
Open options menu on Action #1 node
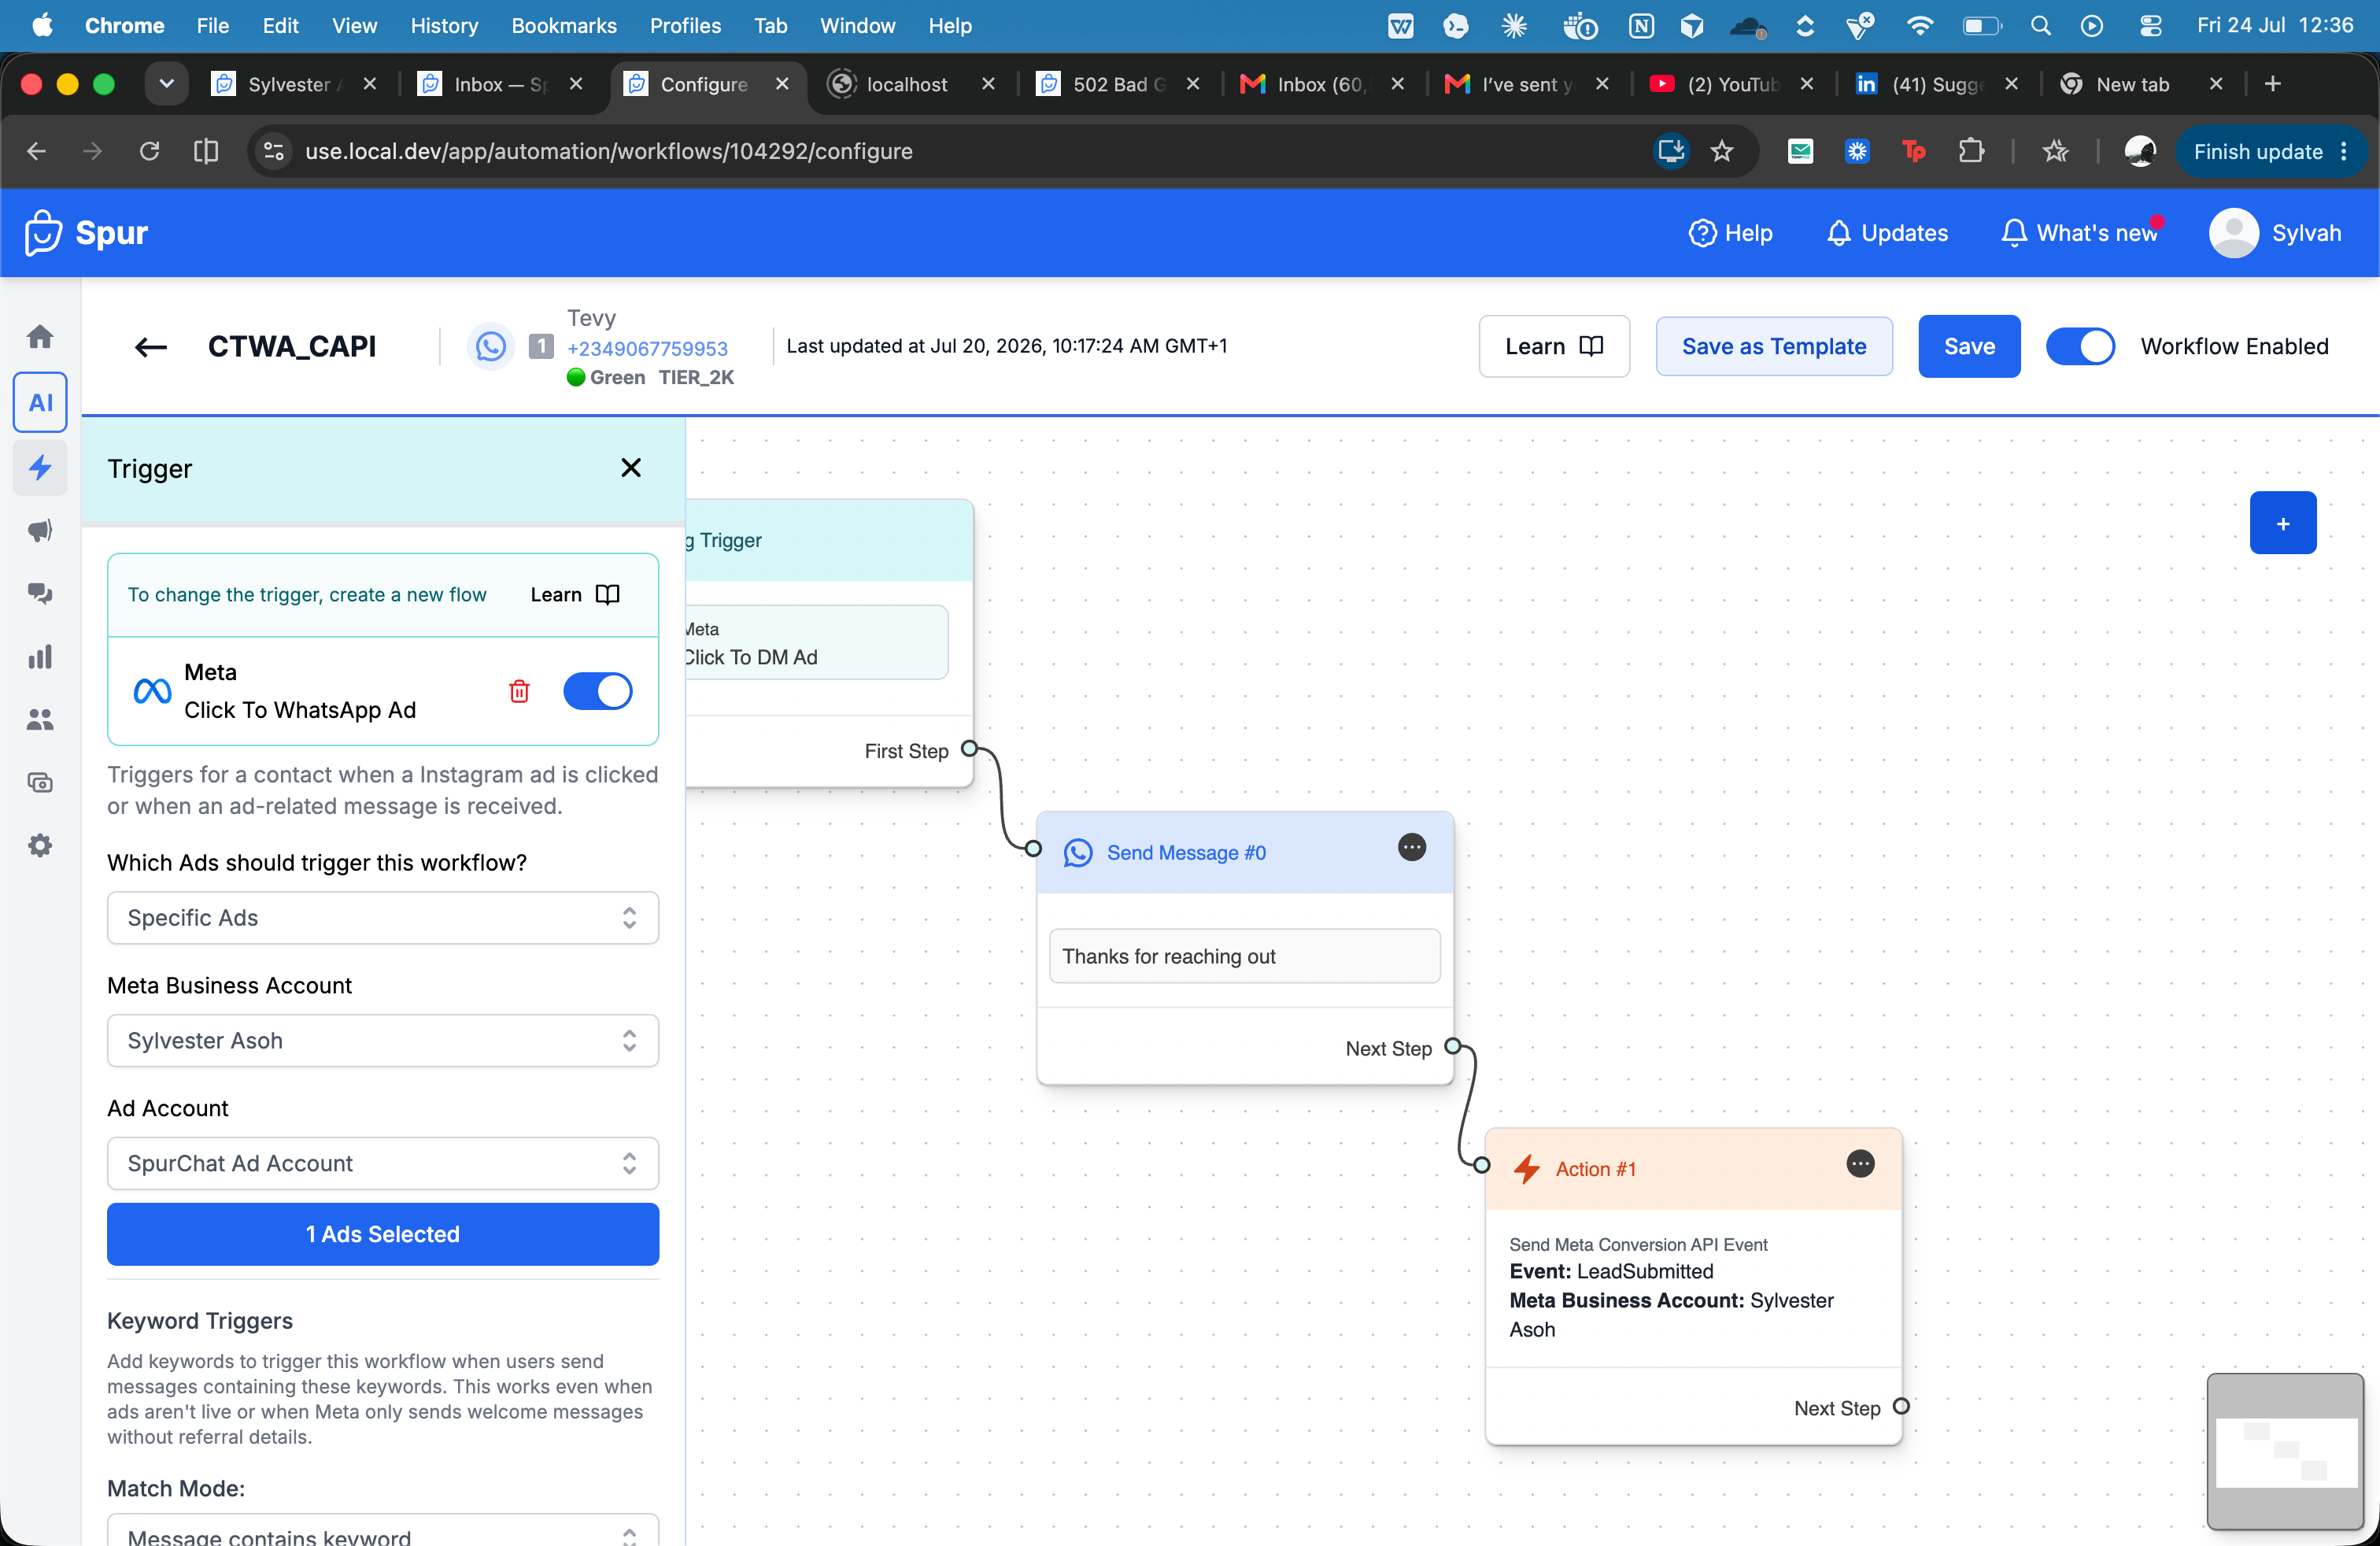point(1860,1164)
